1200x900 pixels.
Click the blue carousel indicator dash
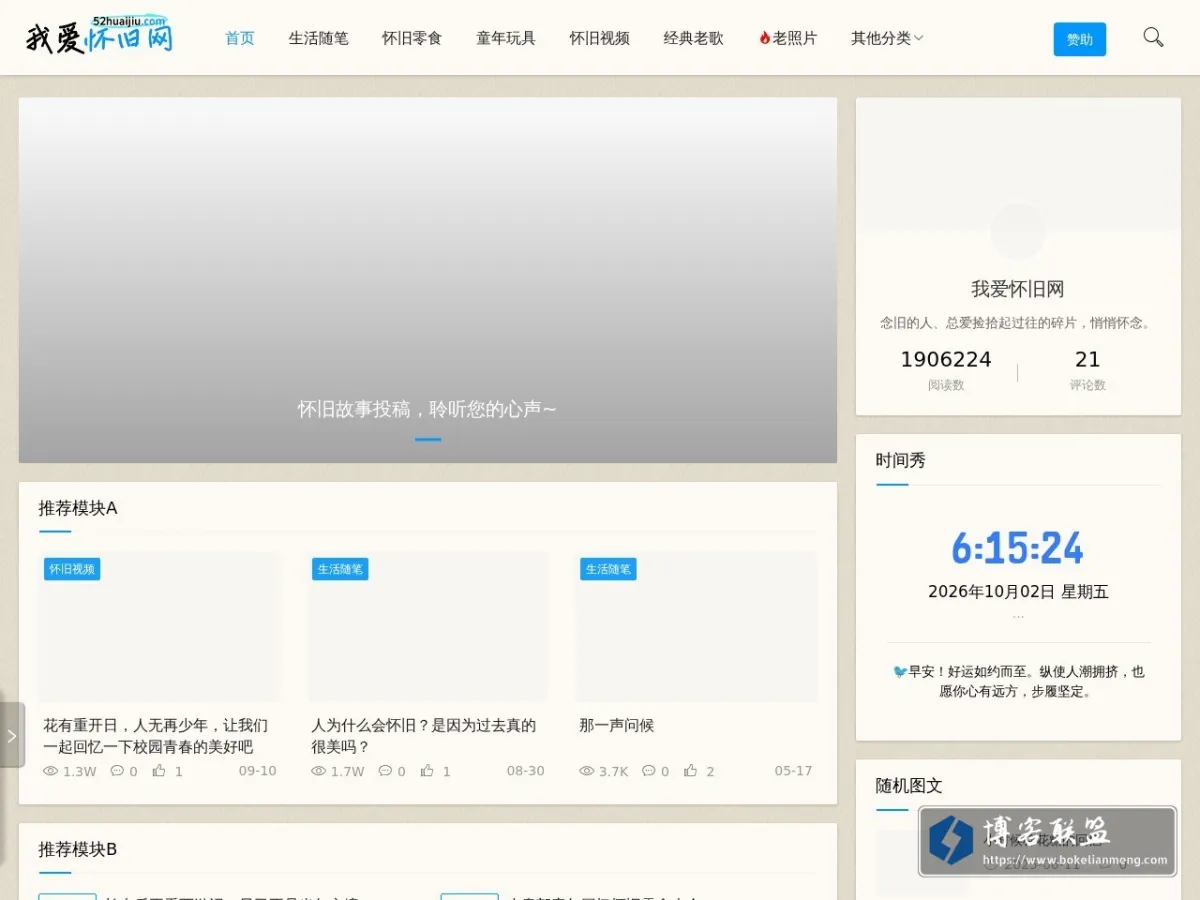428,439
